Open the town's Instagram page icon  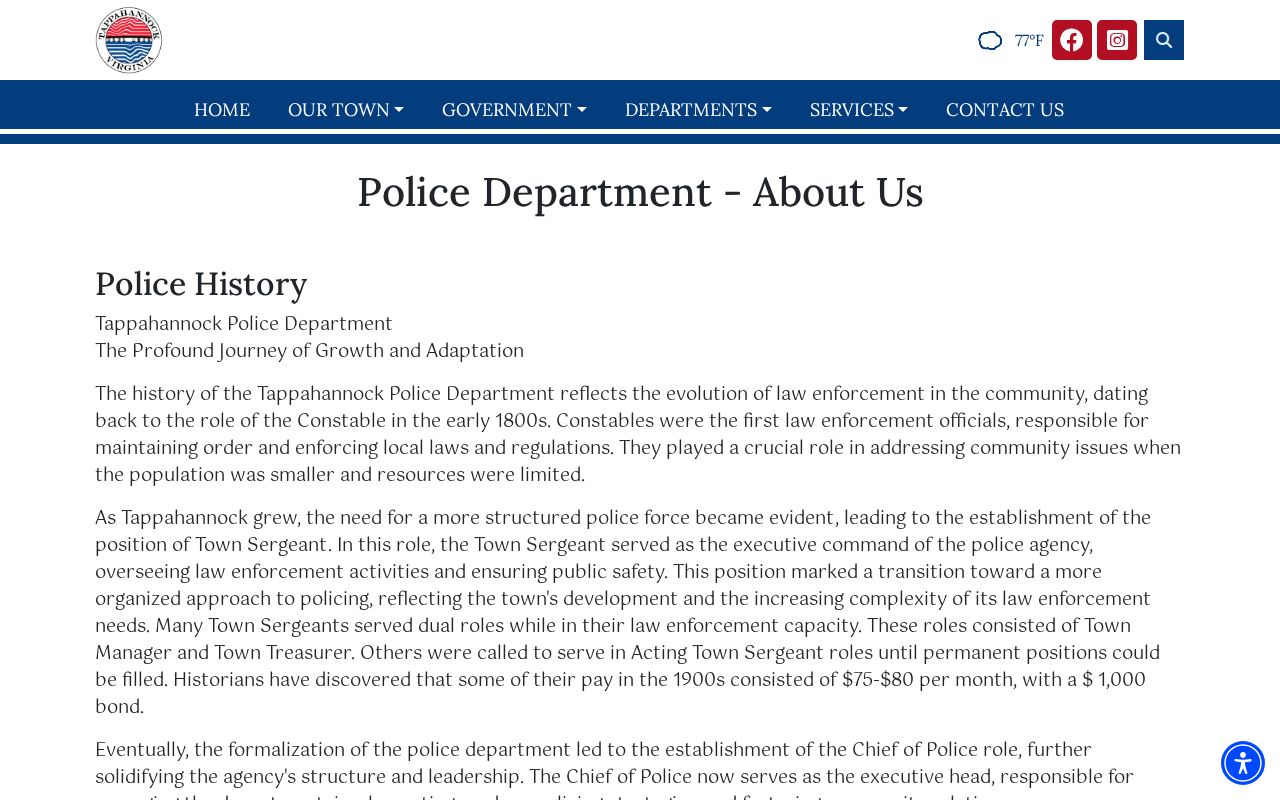tap(1117, 40)
